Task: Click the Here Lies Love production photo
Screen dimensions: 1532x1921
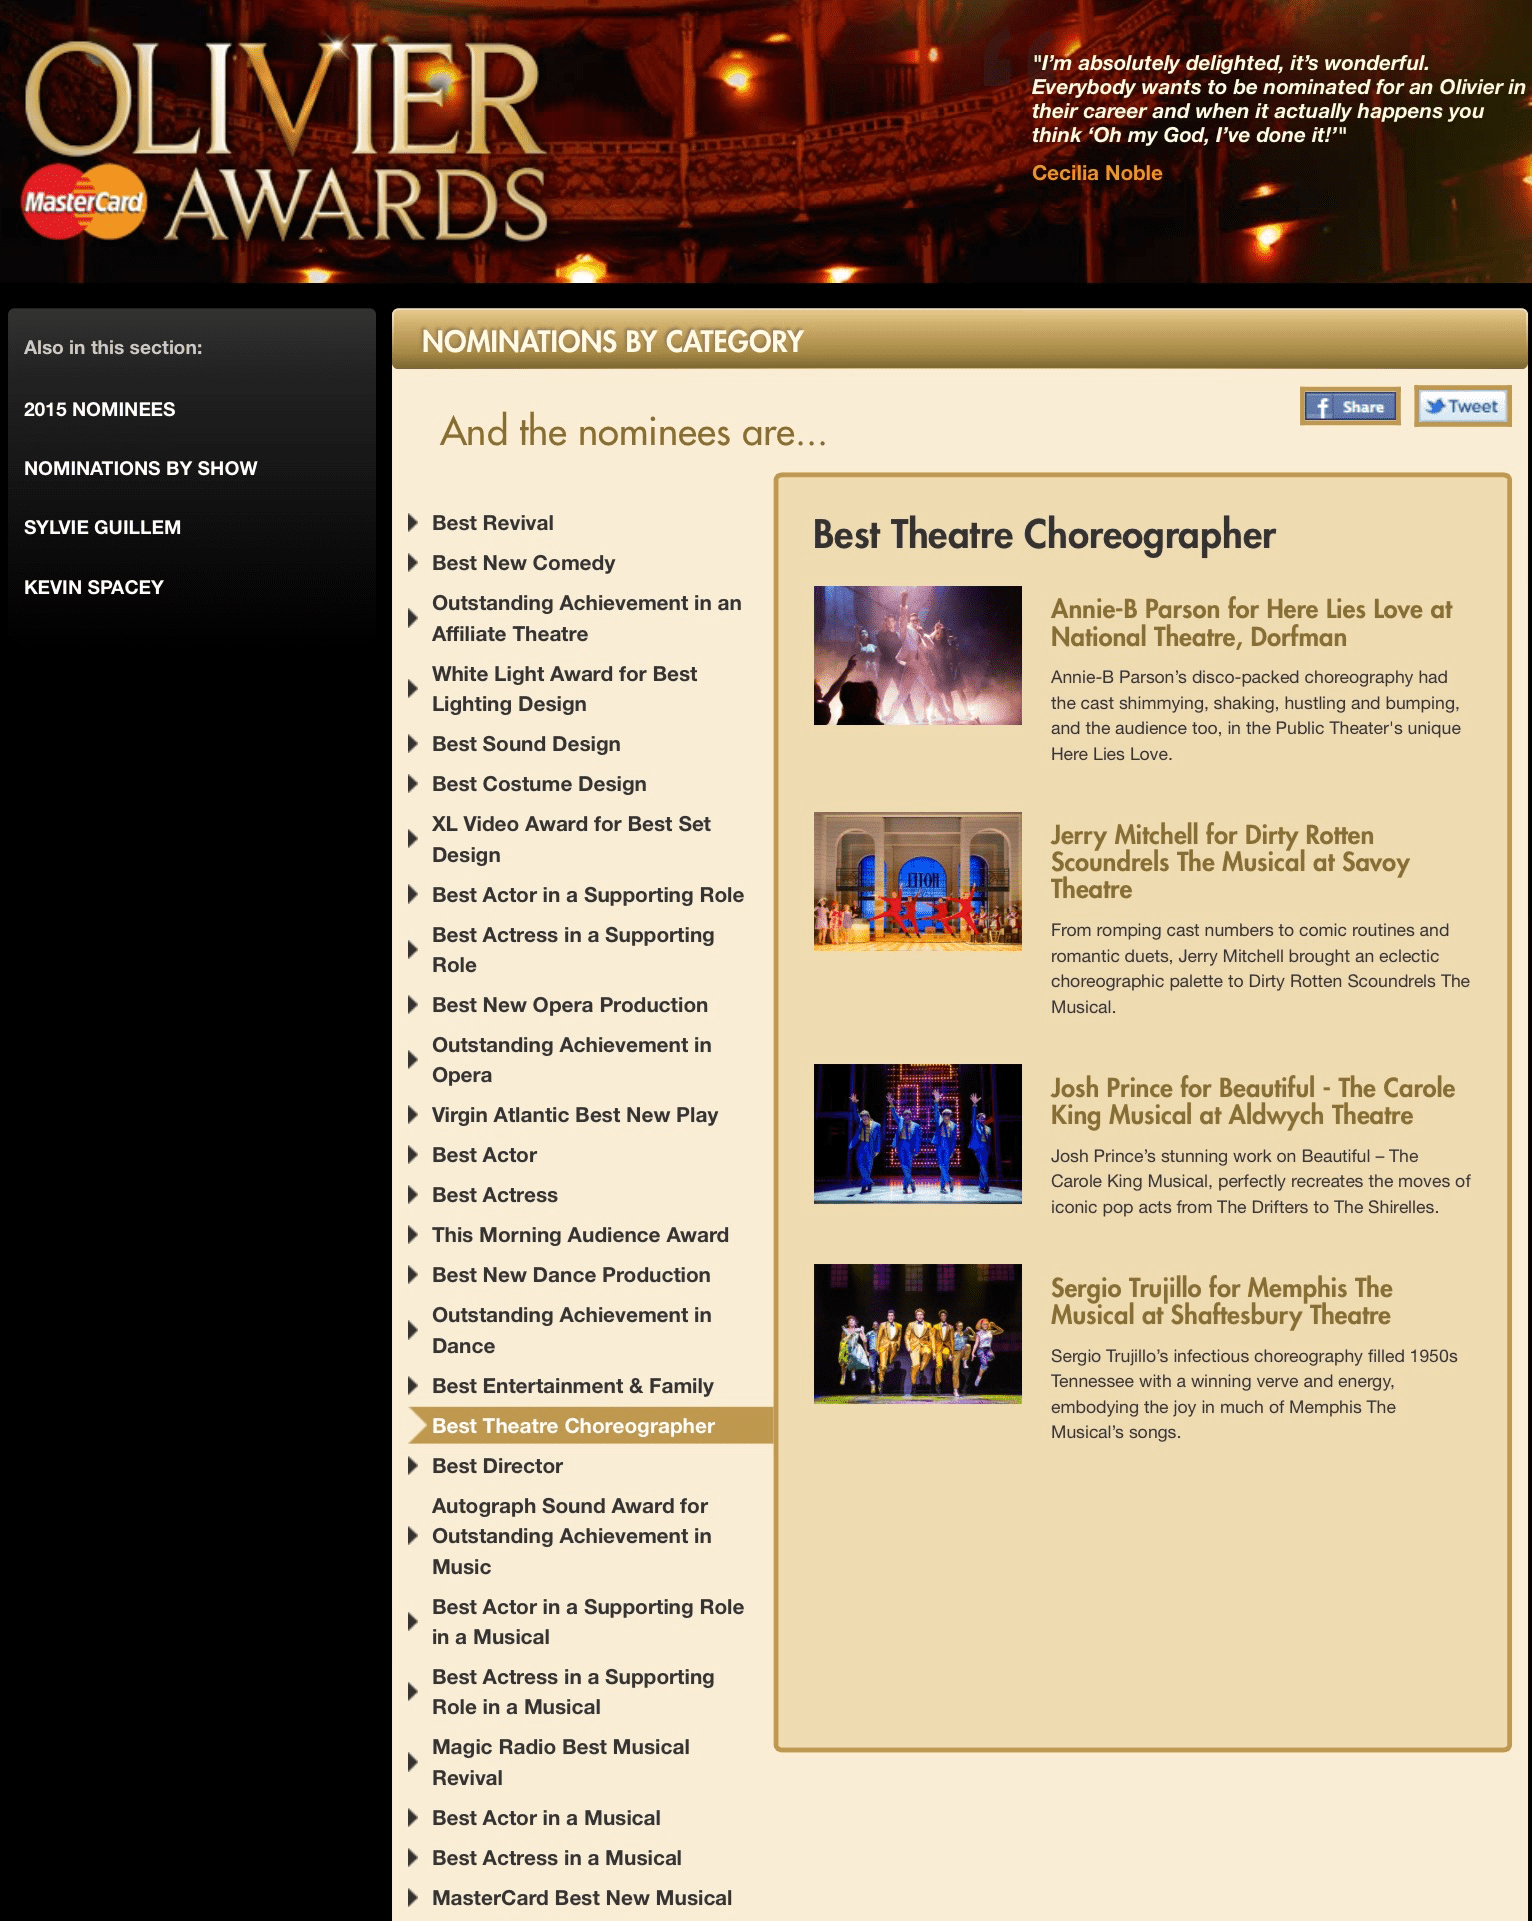Action: 917,655
